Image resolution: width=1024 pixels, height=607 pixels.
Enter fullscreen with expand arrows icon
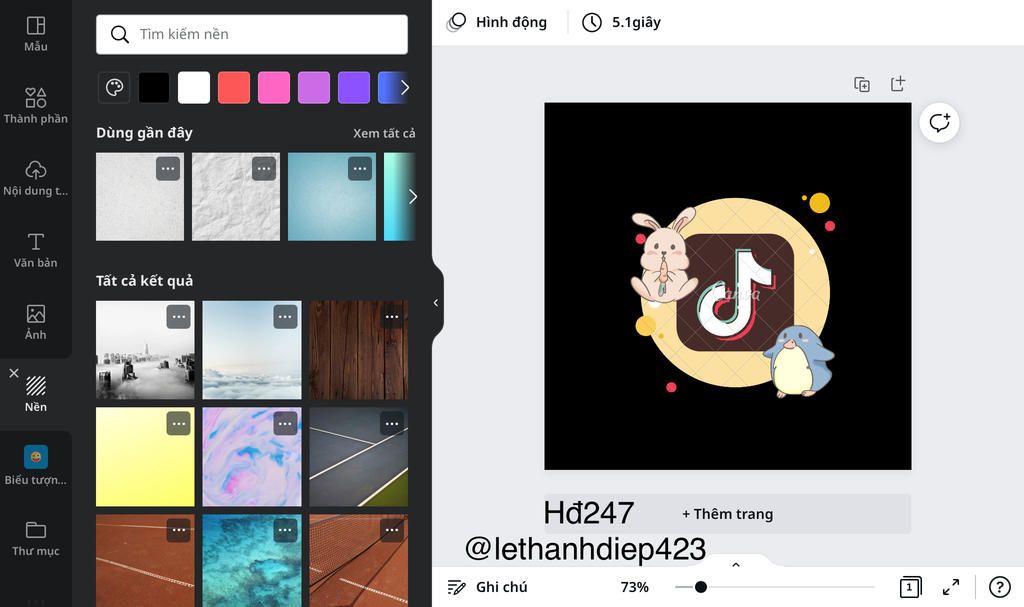pyautogui.click(x=951, y=587)
